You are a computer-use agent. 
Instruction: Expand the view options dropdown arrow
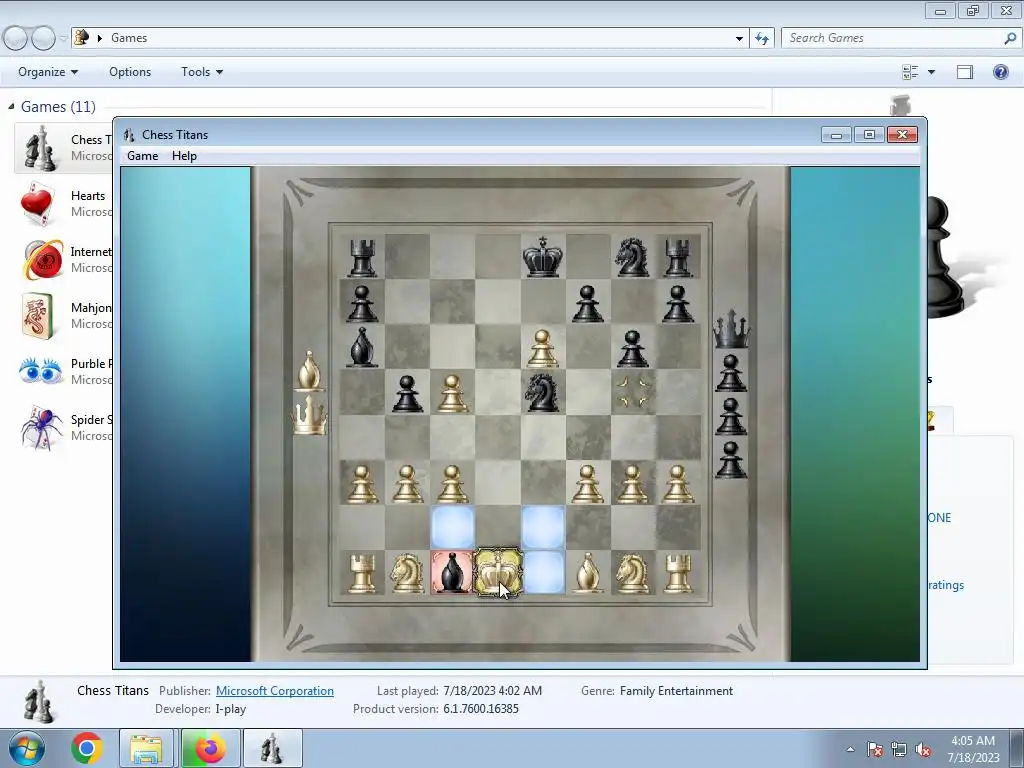931,72
